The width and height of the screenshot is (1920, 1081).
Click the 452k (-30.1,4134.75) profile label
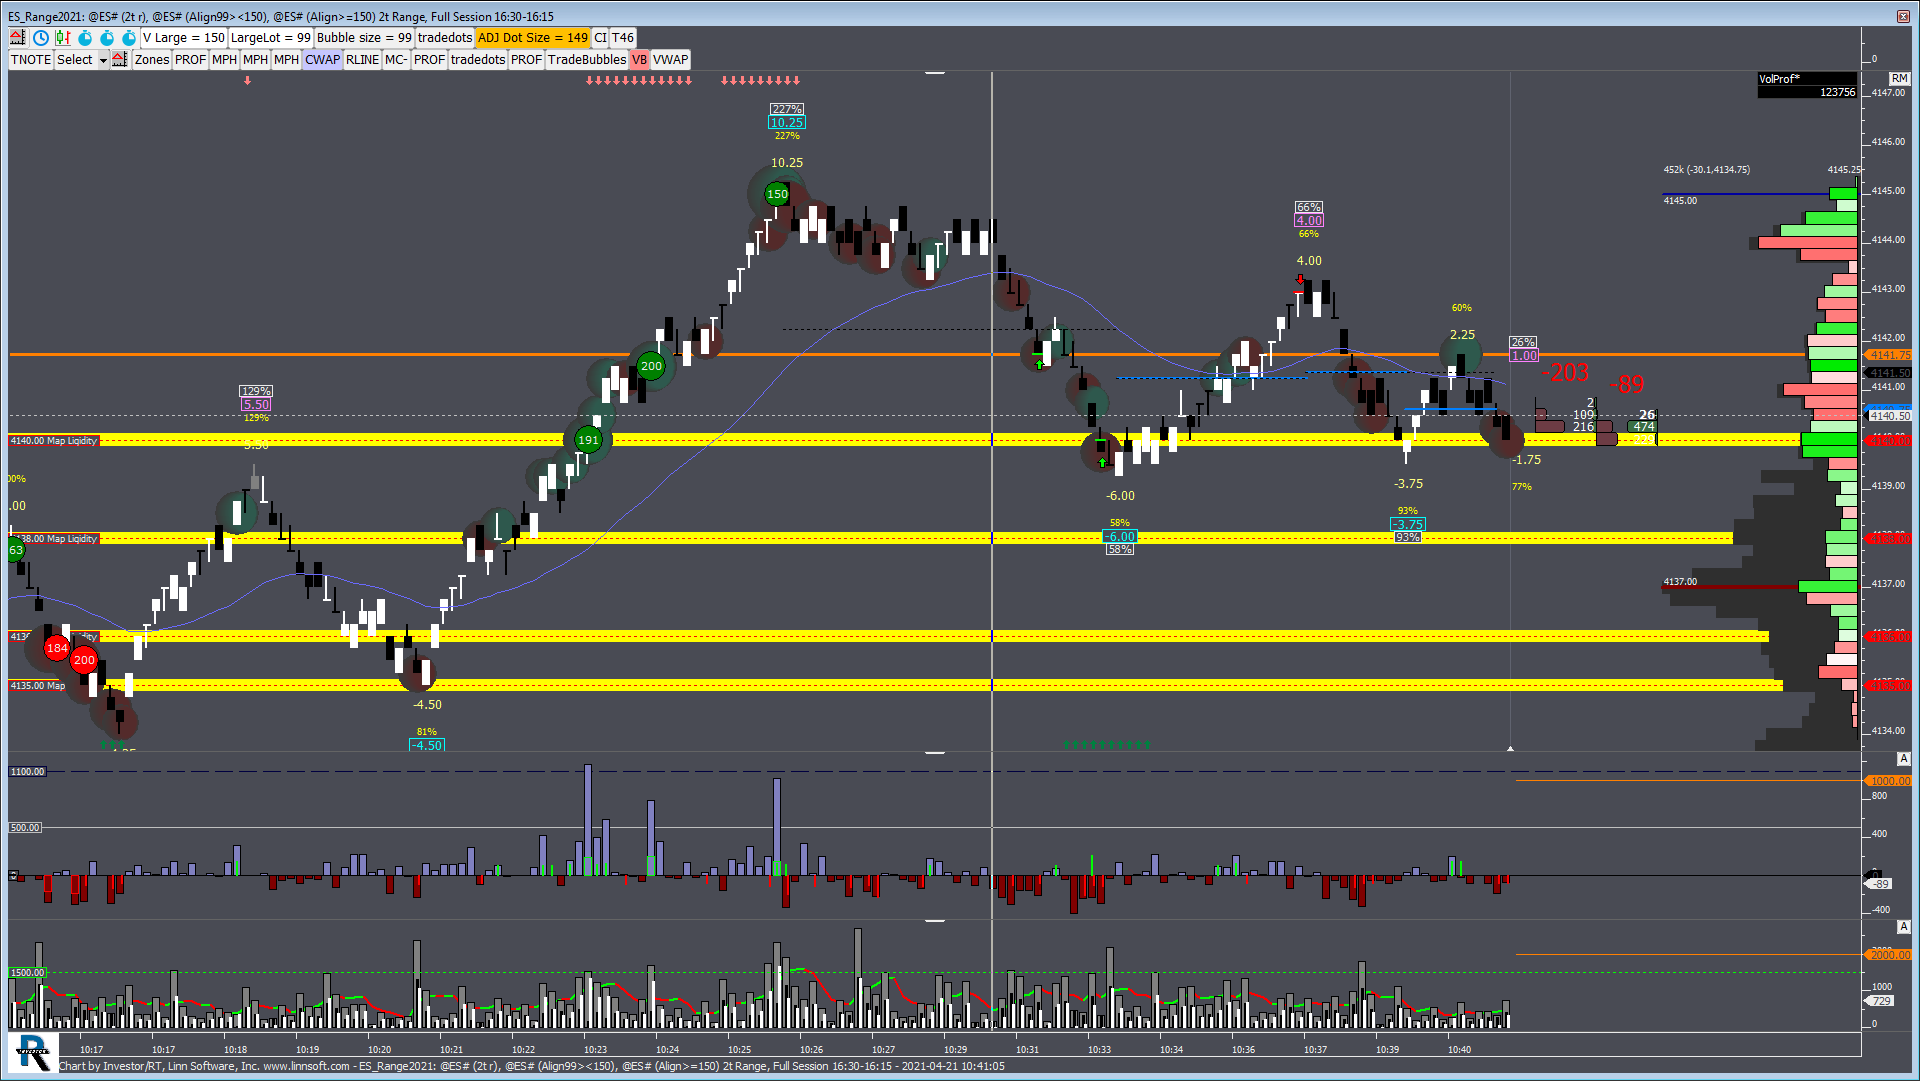pyautogui.click(x=1706, y=170)
